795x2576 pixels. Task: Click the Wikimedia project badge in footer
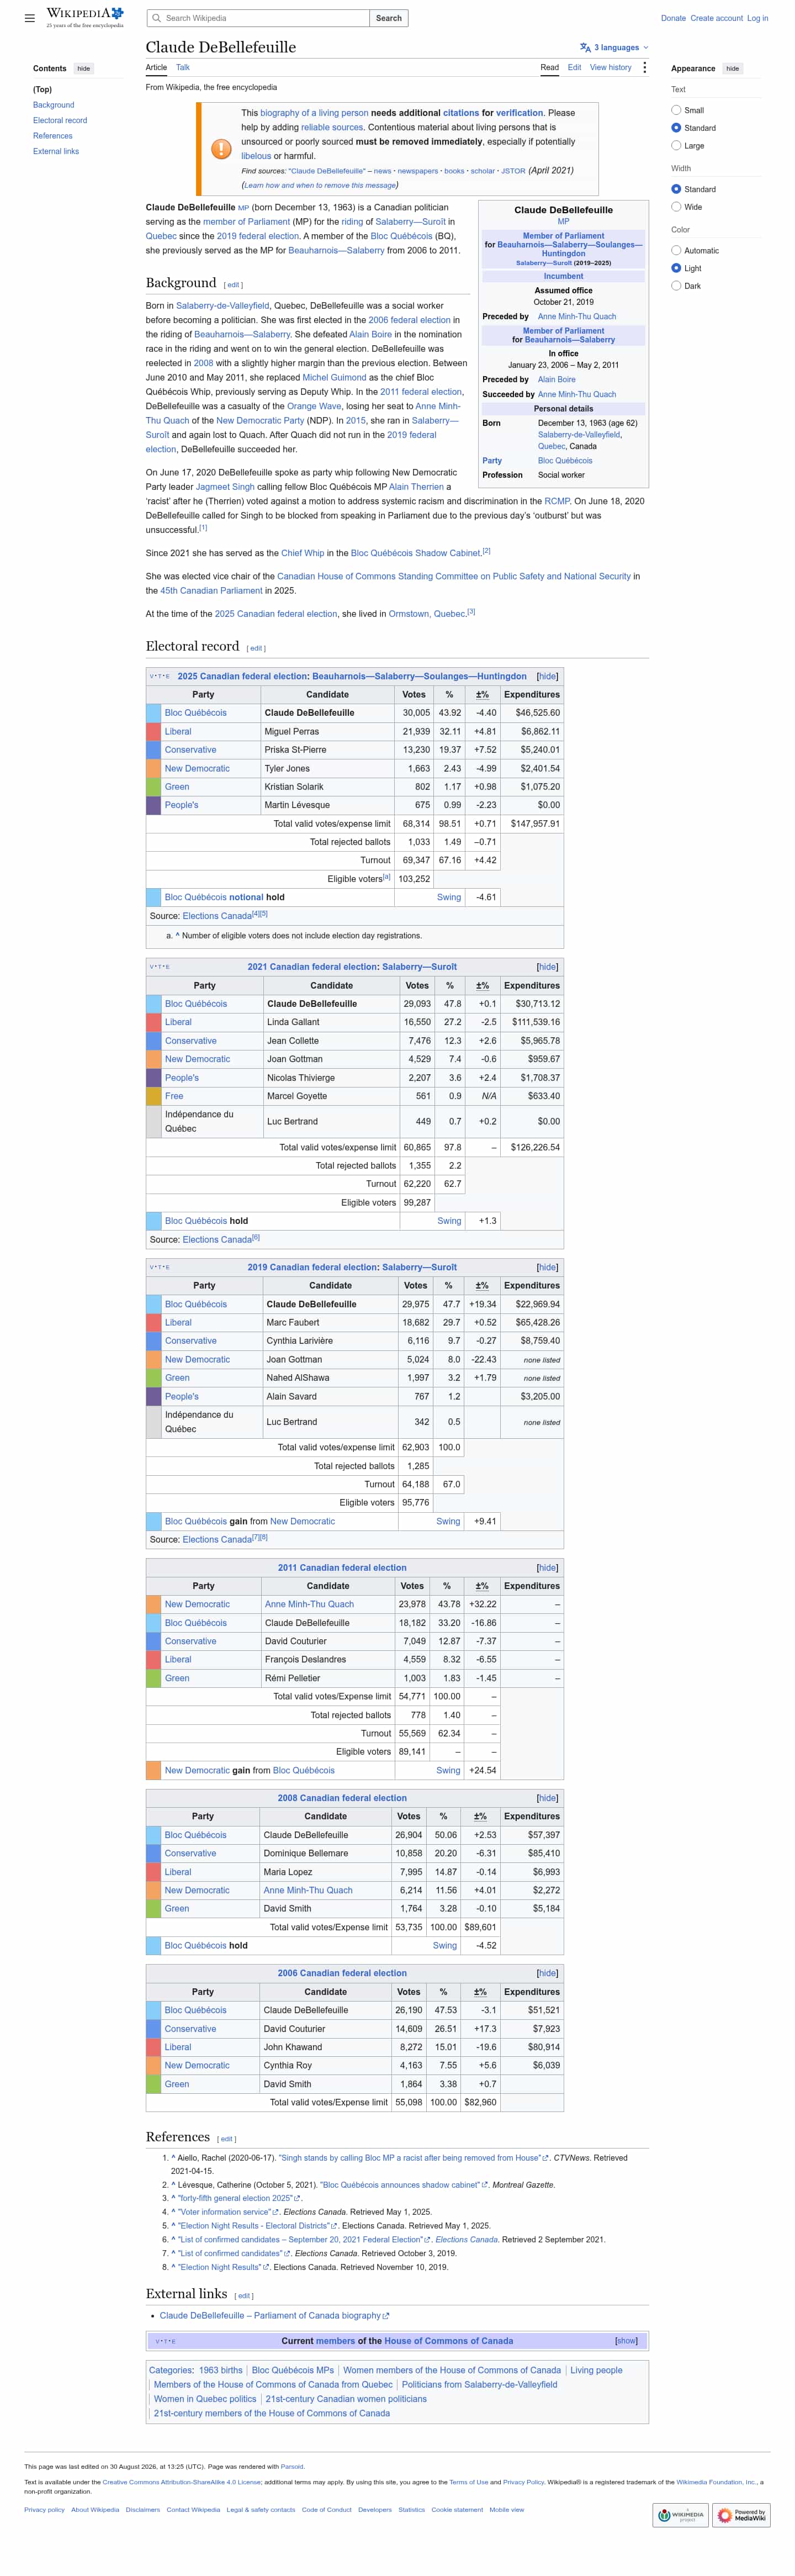(x=681, y=2515)
